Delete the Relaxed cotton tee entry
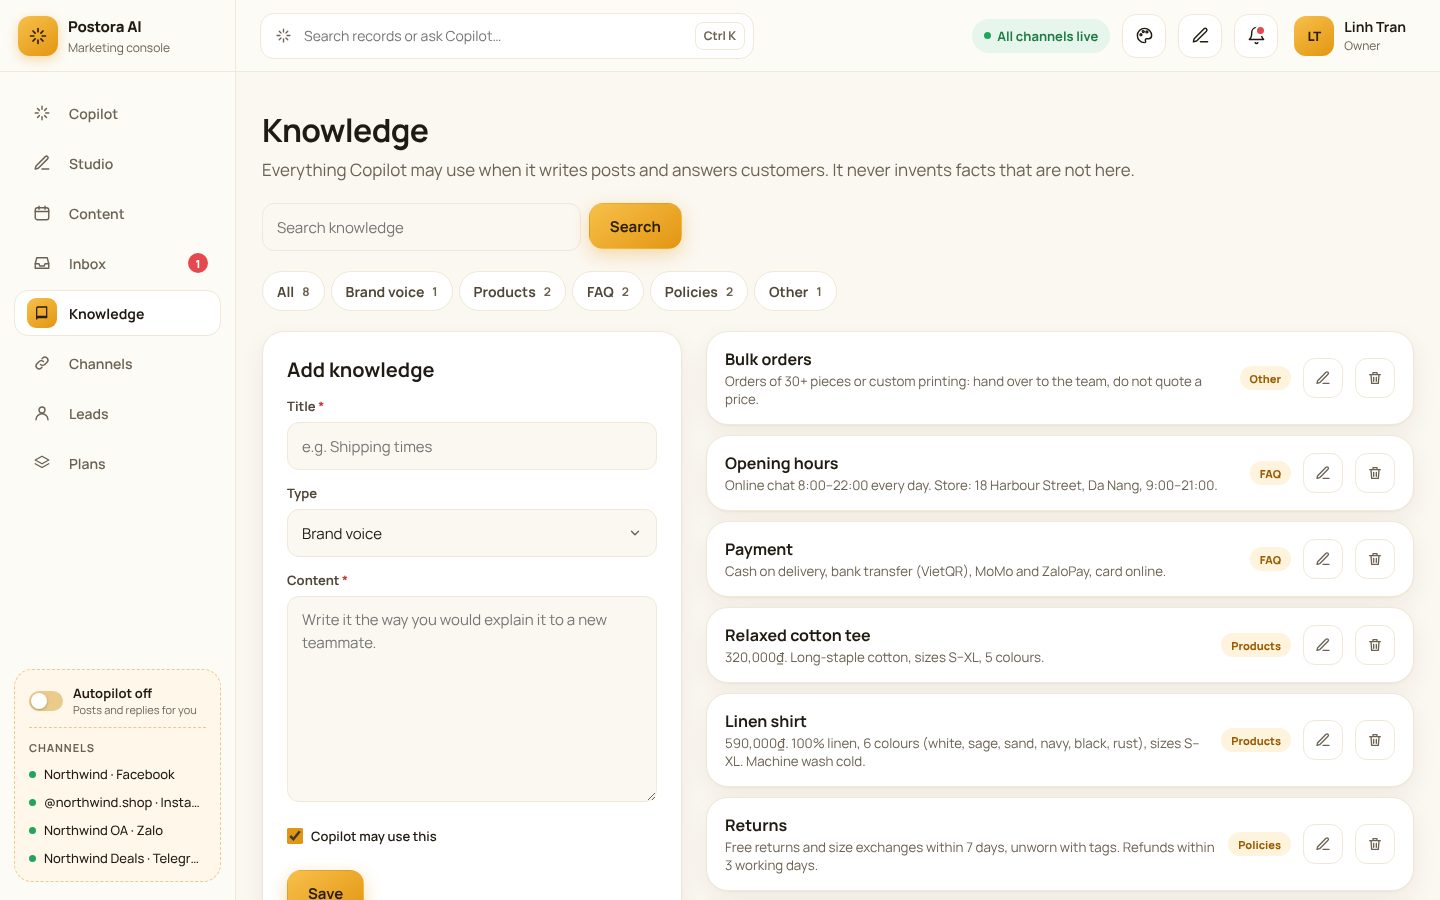 click(x=1374, y=645)
